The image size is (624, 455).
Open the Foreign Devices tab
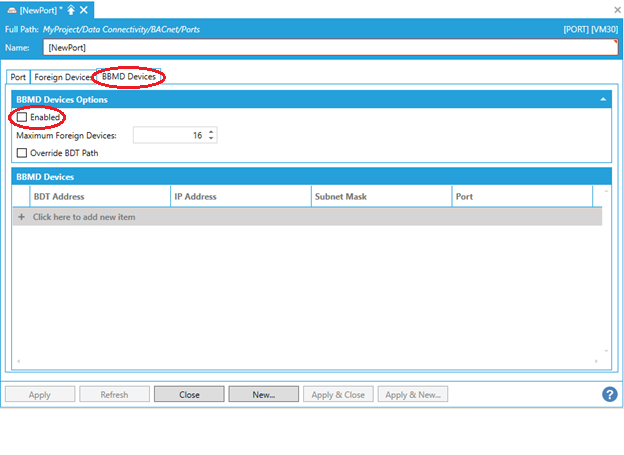(62, 77)
